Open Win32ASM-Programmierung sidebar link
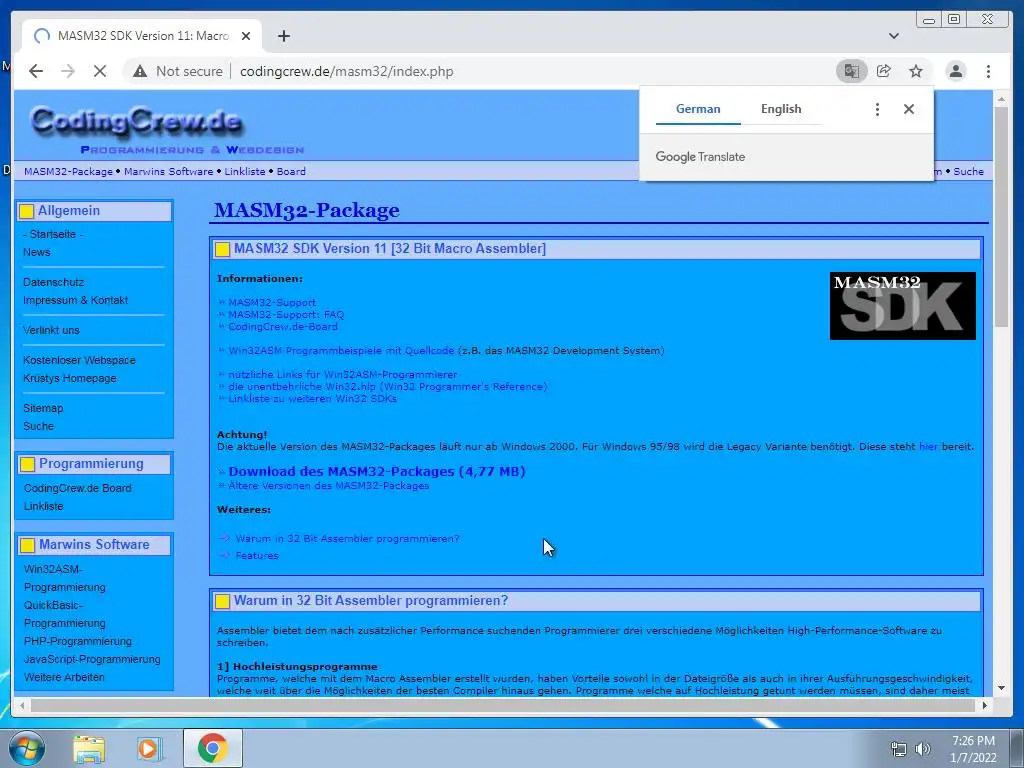1024x768 pixels. click(x=65, y=578)
